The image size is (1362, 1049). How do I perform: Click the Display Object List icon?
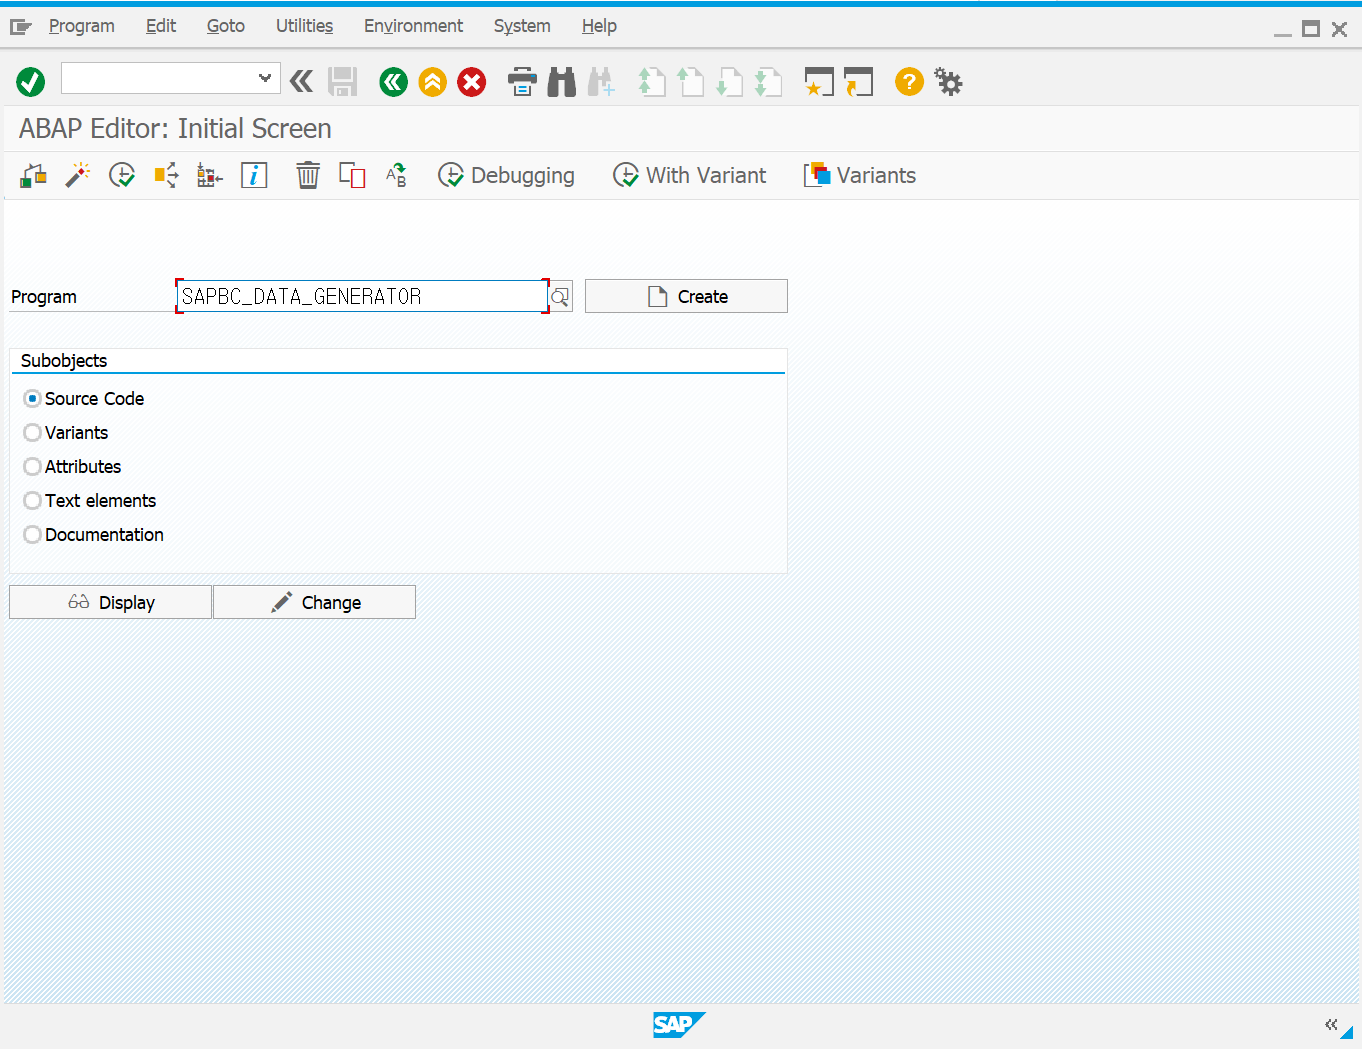pos(210,176)
